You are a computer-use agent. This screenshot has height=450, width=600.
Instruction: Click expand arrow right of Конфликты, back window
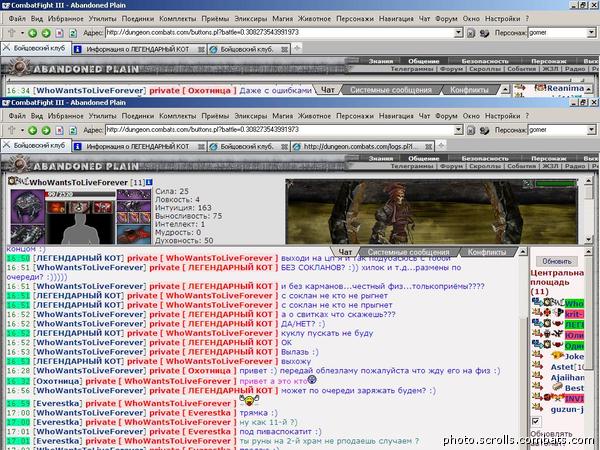[x=505, y=90]
